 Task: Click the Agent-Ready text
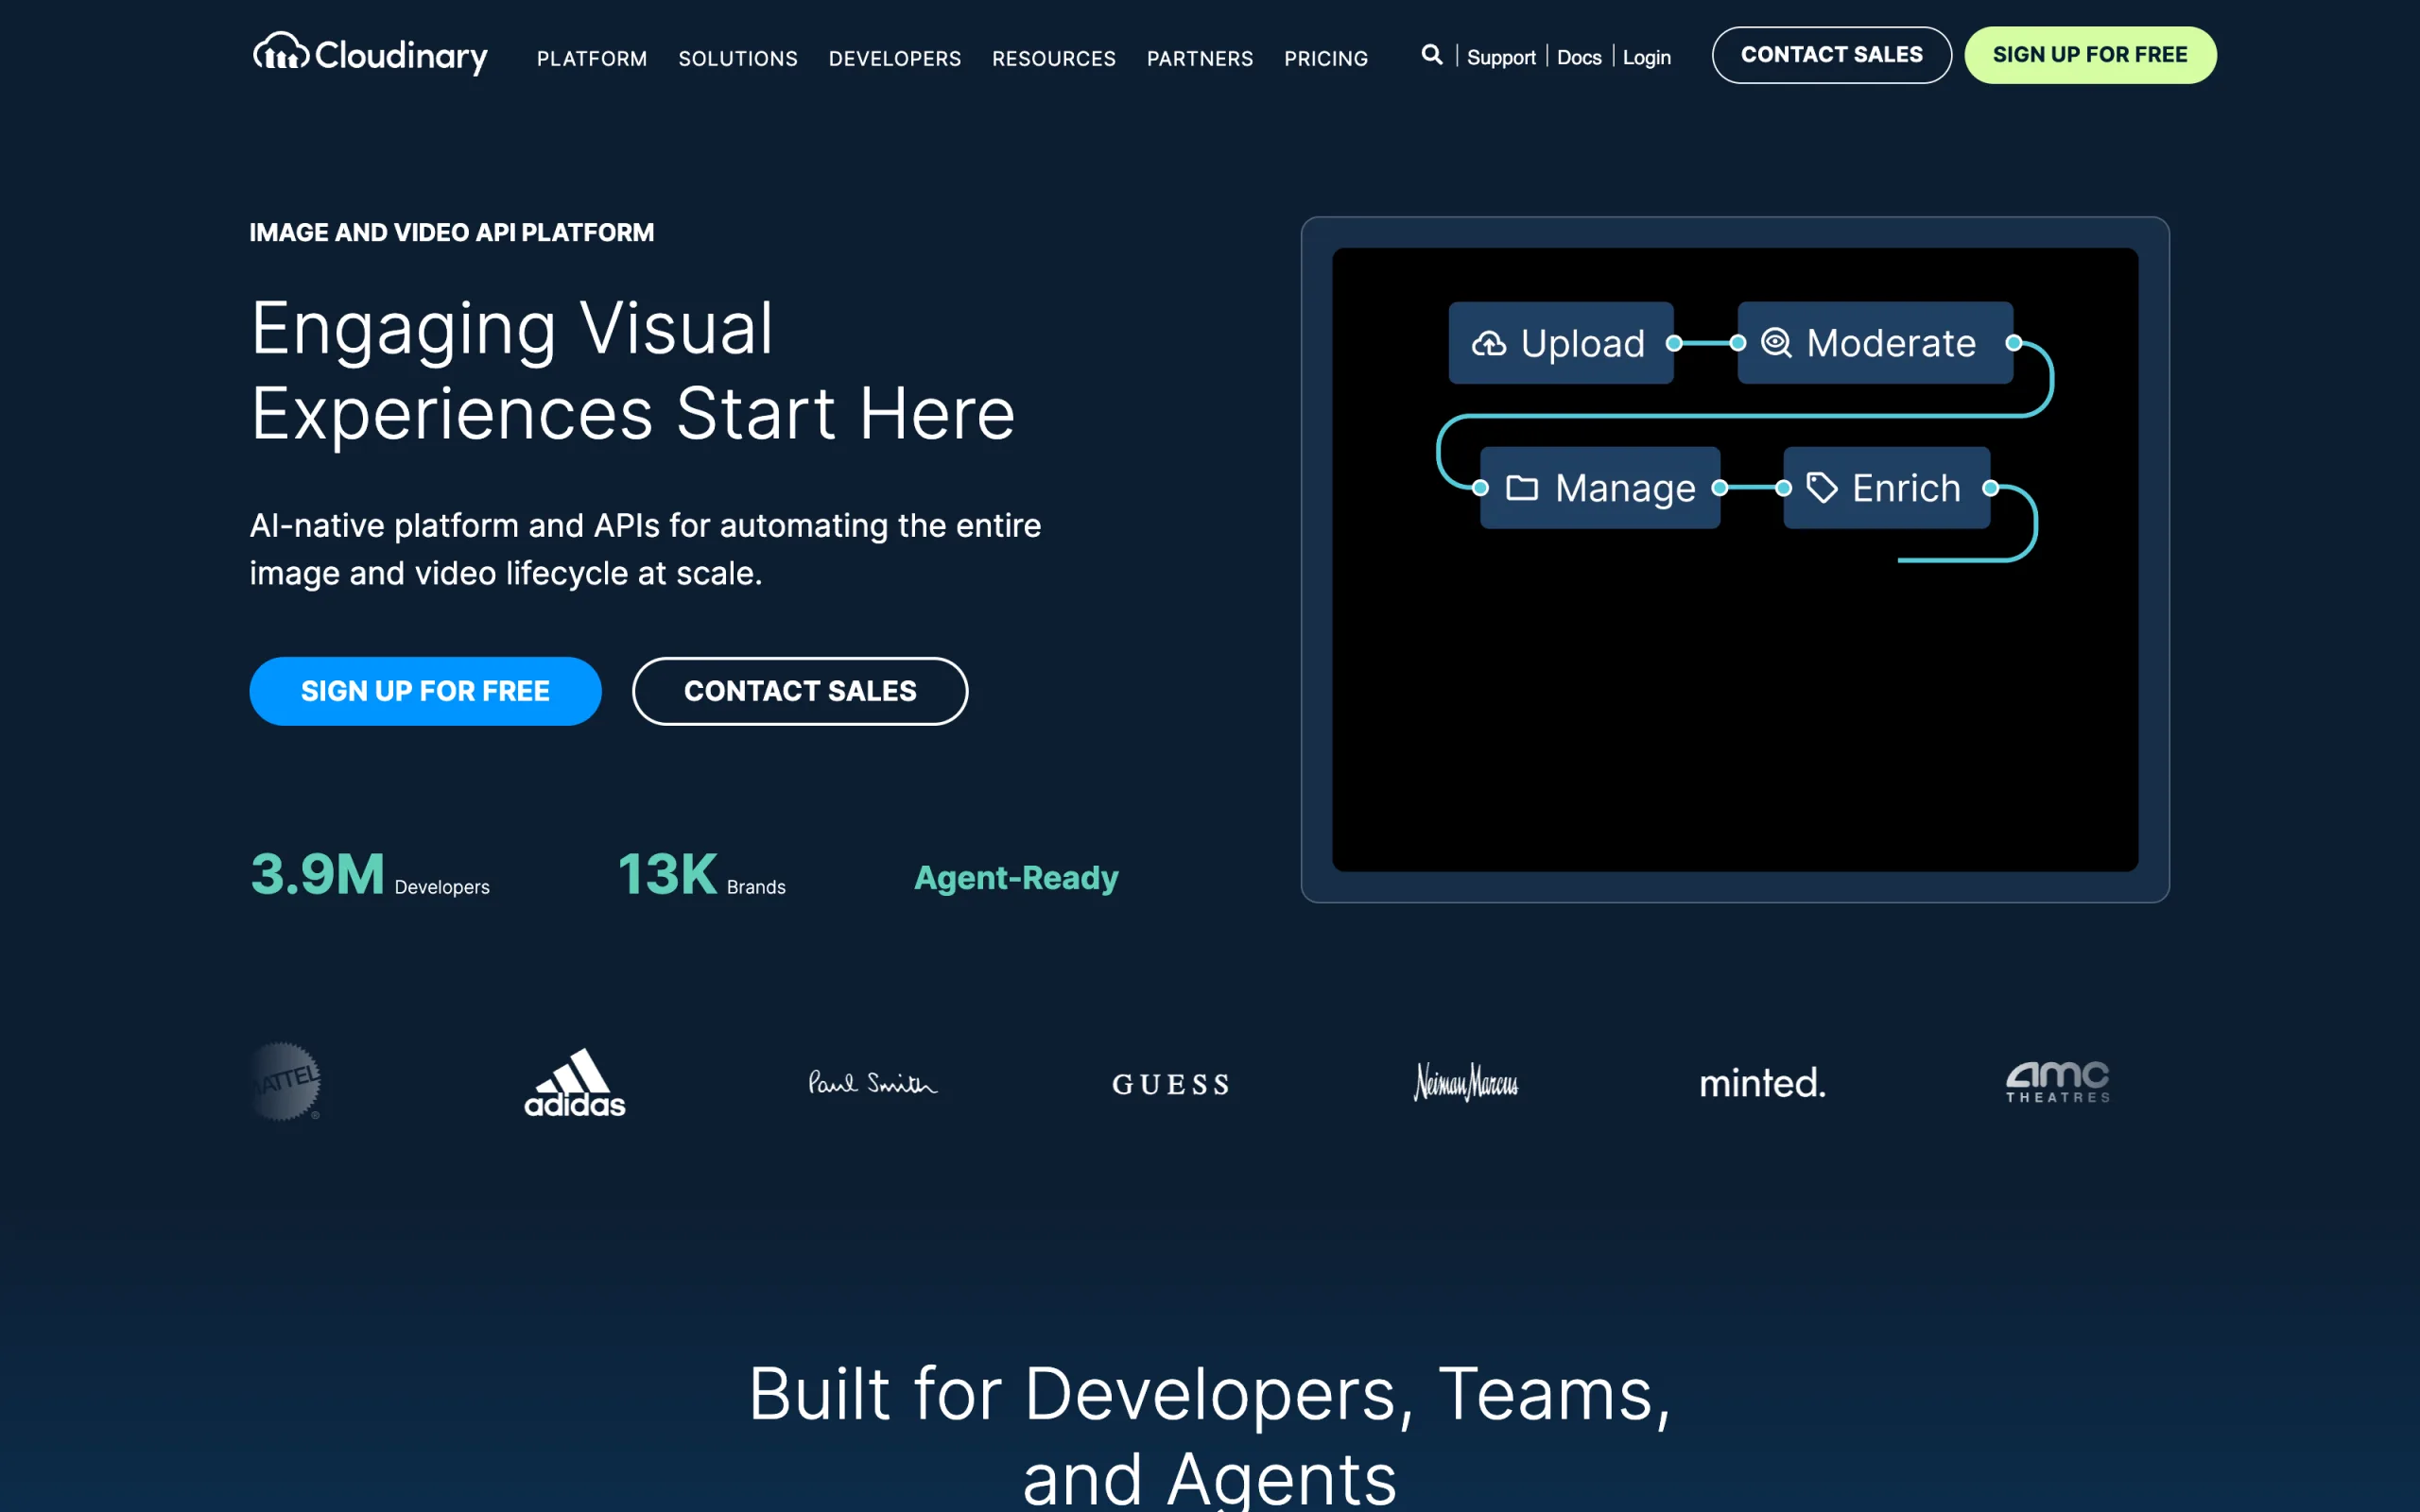1016,878
